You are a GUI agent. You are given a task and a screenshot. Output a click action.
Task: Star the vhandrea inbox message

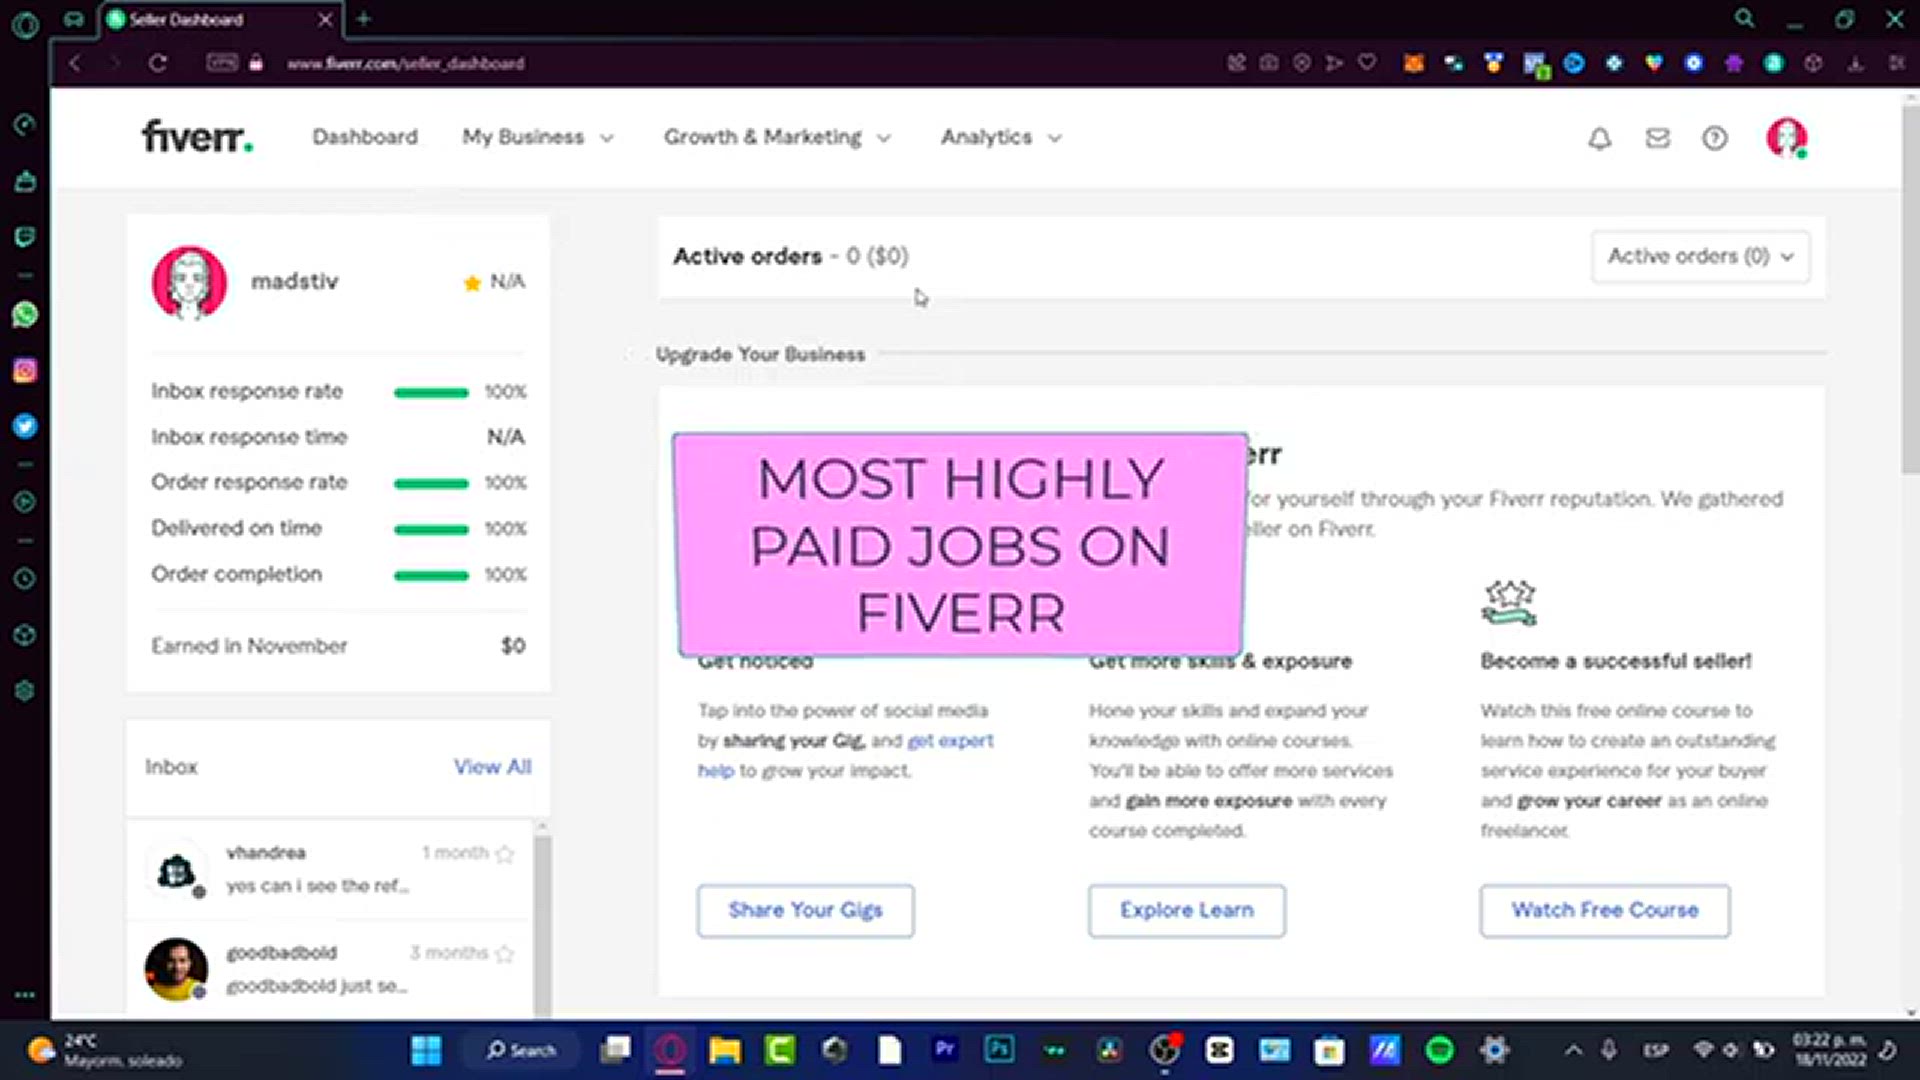505,854
